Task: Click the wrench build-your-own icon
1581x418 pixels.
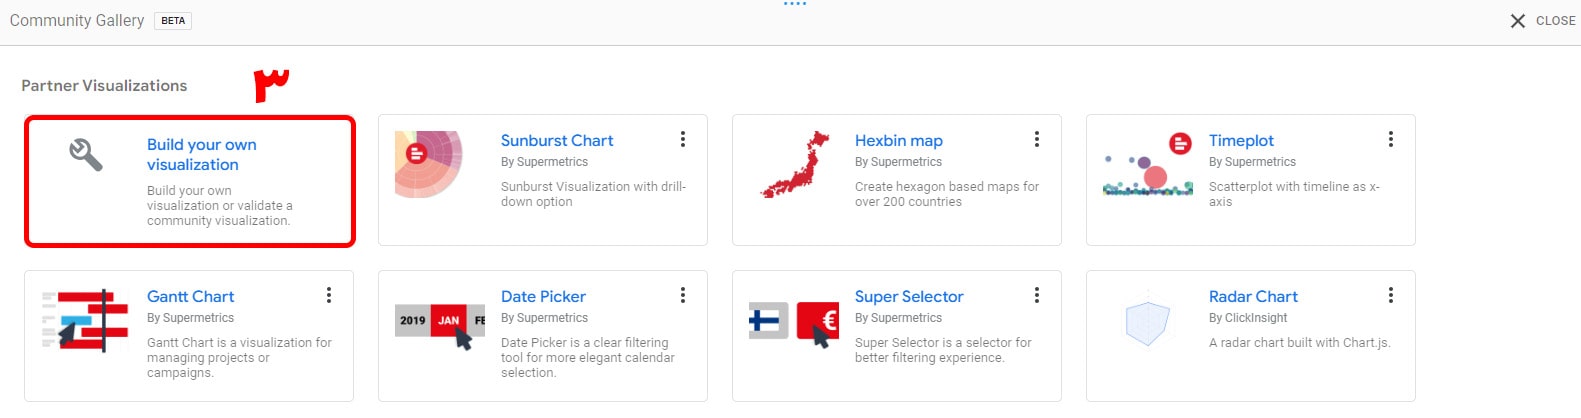Action: [x=86, y=155]
